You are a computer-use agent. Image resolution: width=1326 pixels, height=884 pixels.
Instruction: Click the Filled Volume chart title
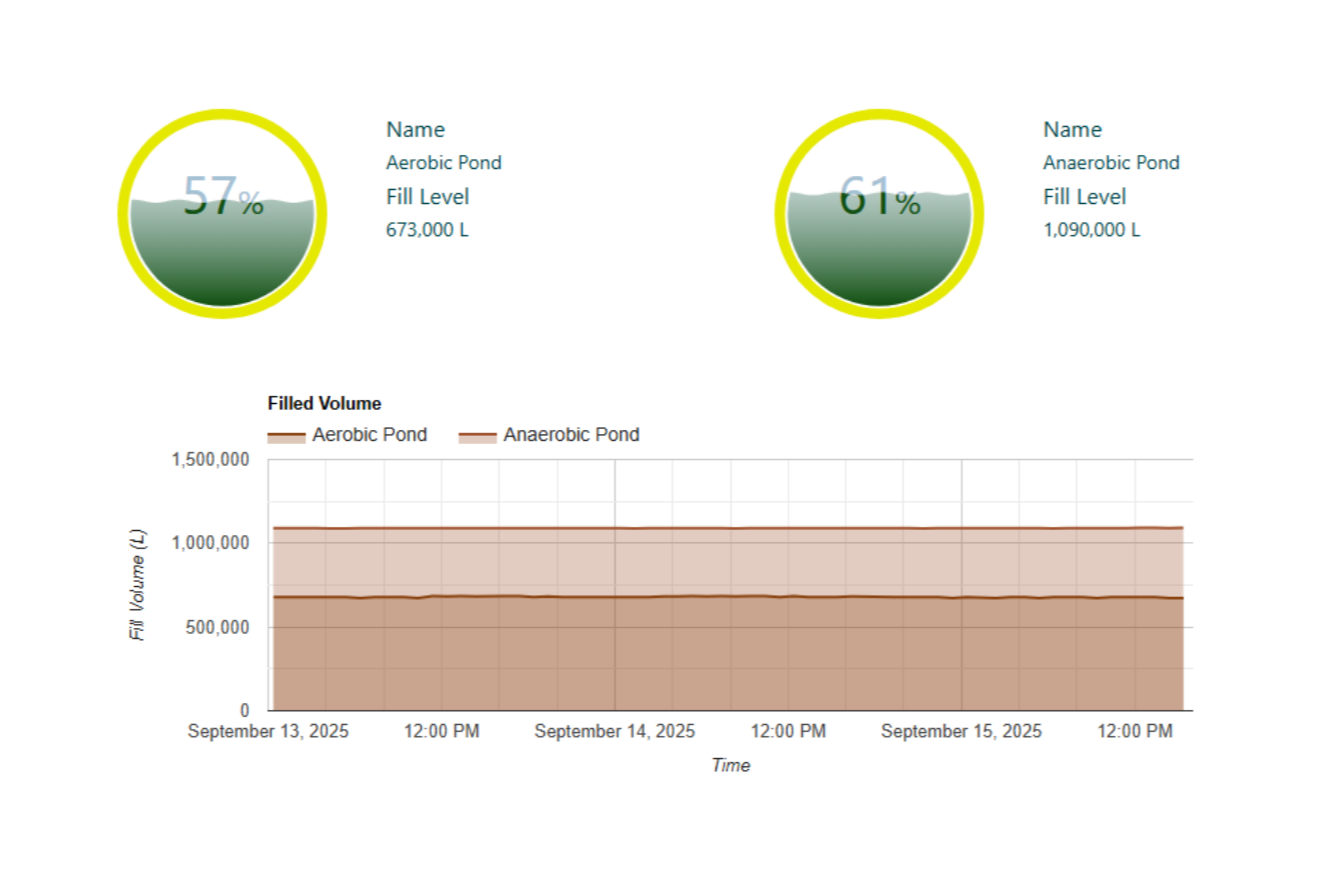(325, 404)
